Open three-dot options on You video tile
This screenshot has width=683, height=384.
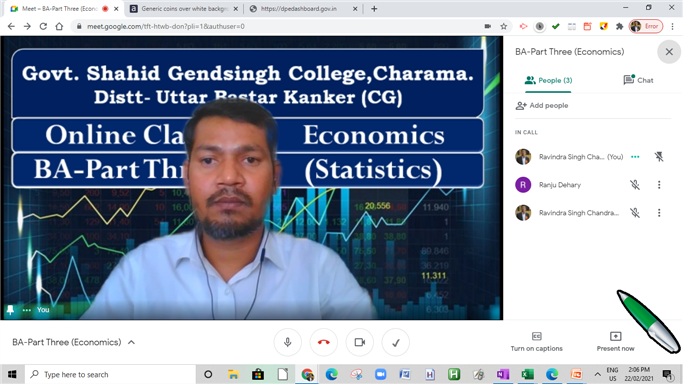27,310
